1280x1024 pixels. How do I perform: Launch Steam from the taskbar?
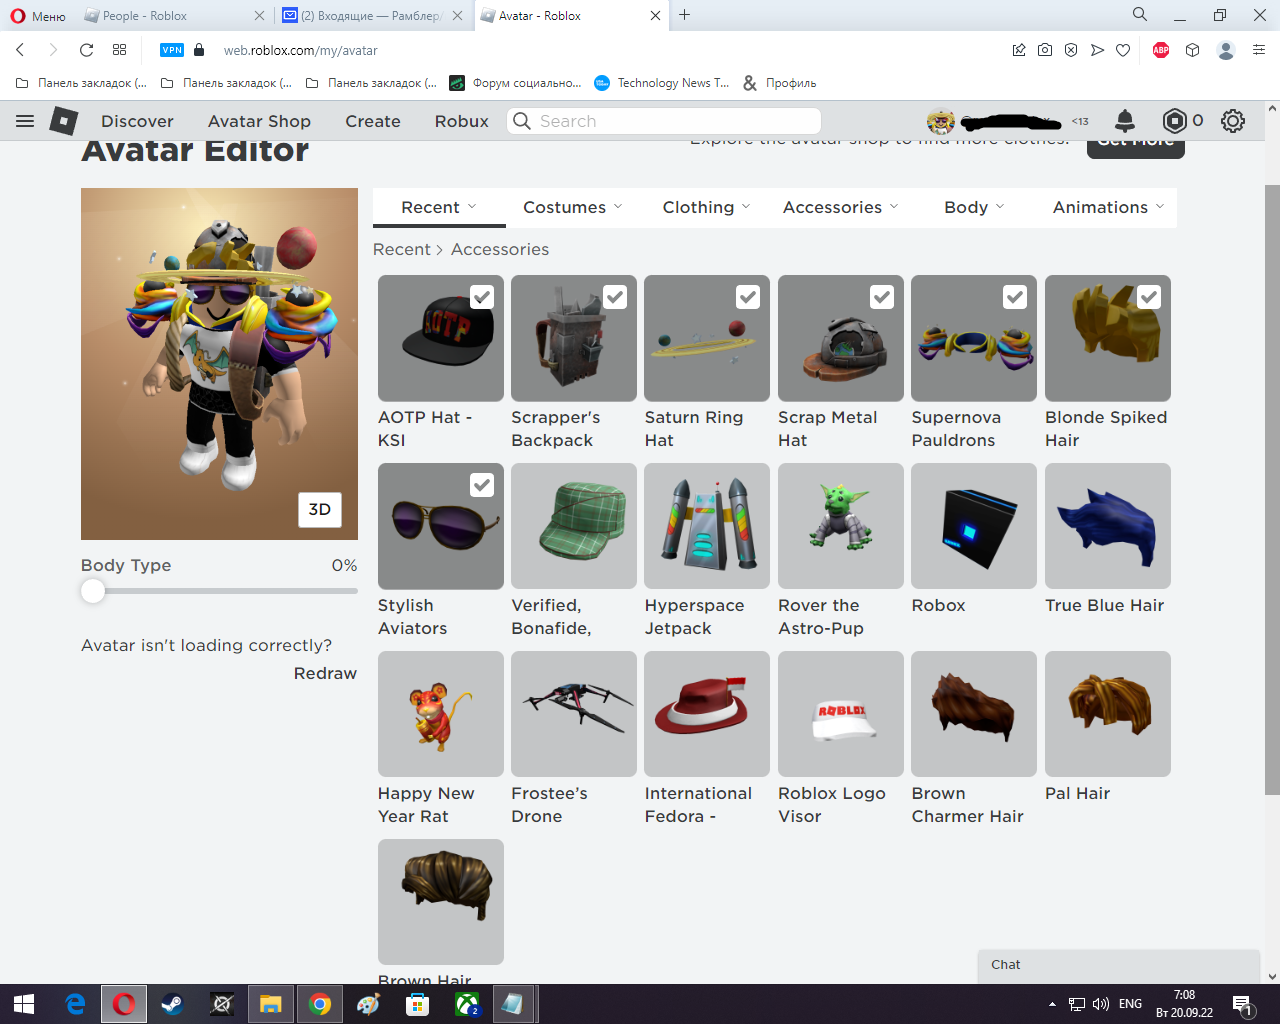point(171,1004)
